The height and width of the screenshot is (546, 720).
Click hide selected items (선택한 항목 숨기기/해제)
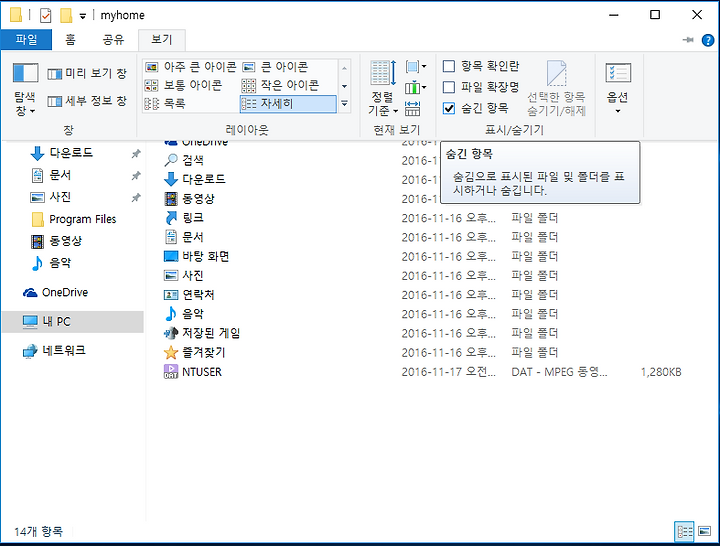tap(556, 88)
